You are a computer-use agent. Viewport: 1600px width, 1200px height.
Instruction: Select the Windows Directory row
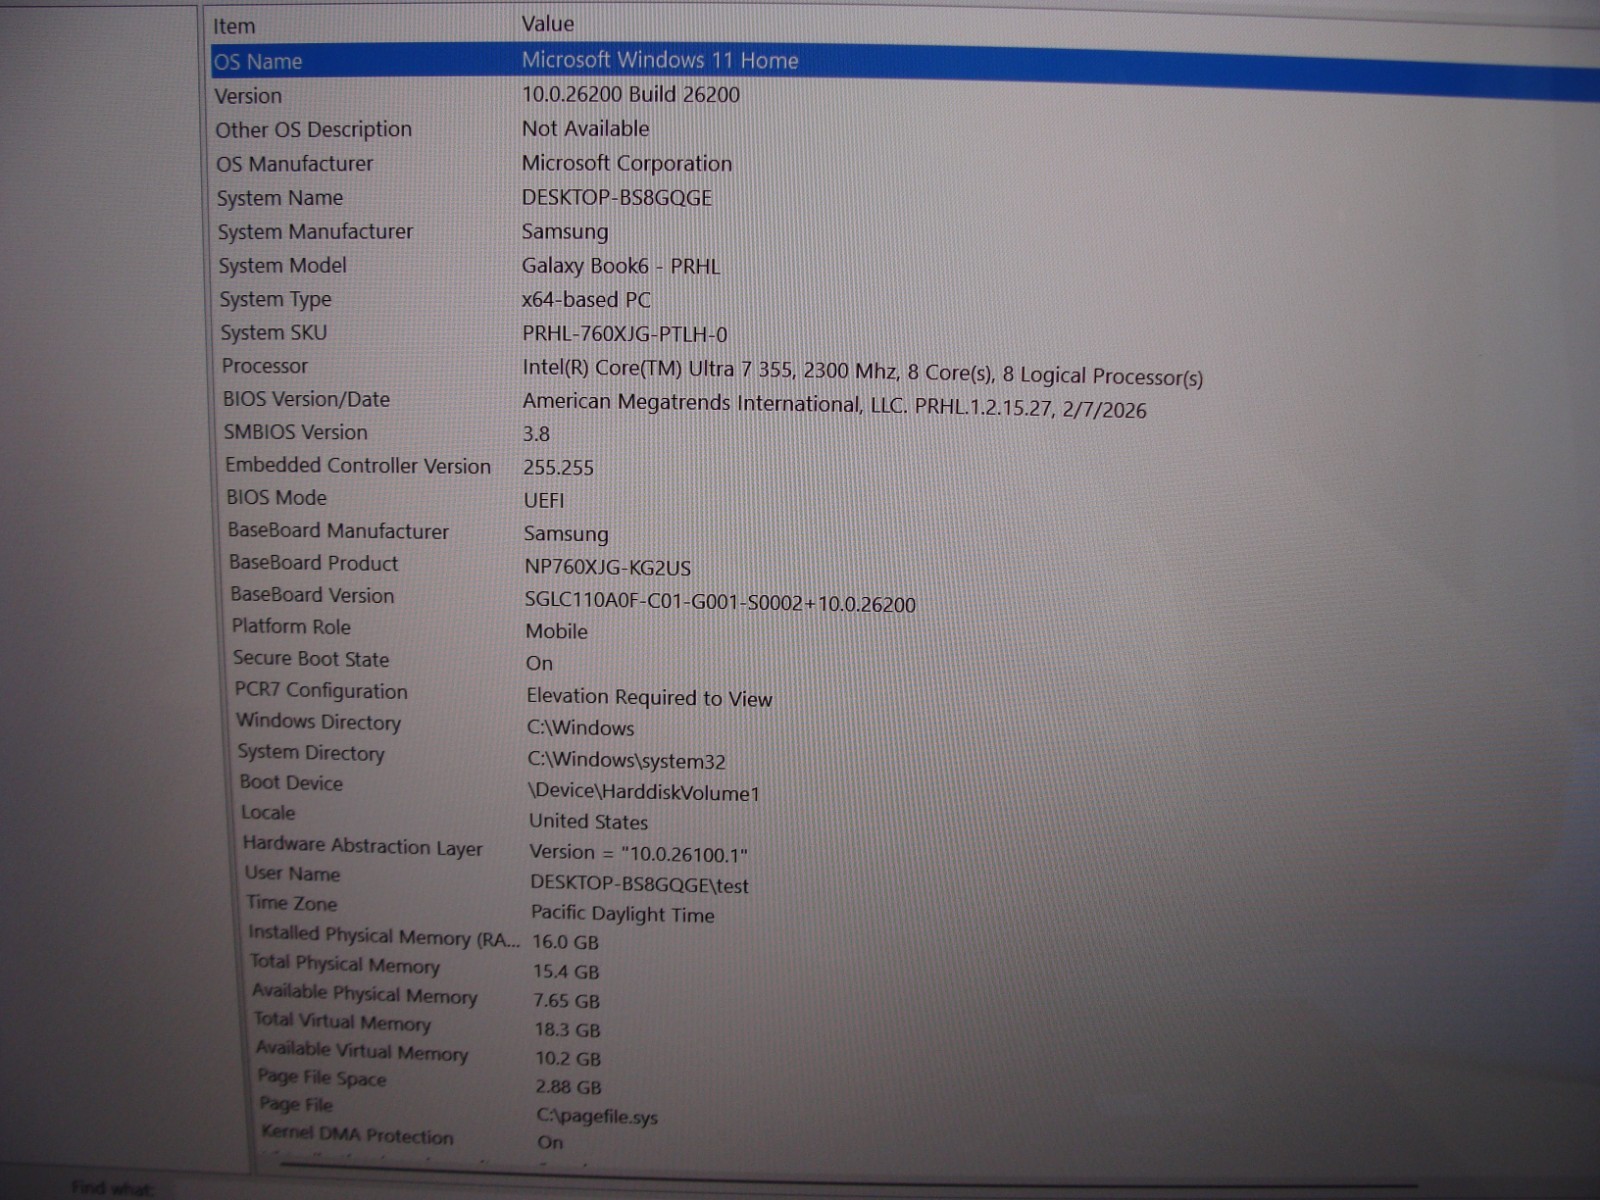pyautogui.click(x=319, y=722)
